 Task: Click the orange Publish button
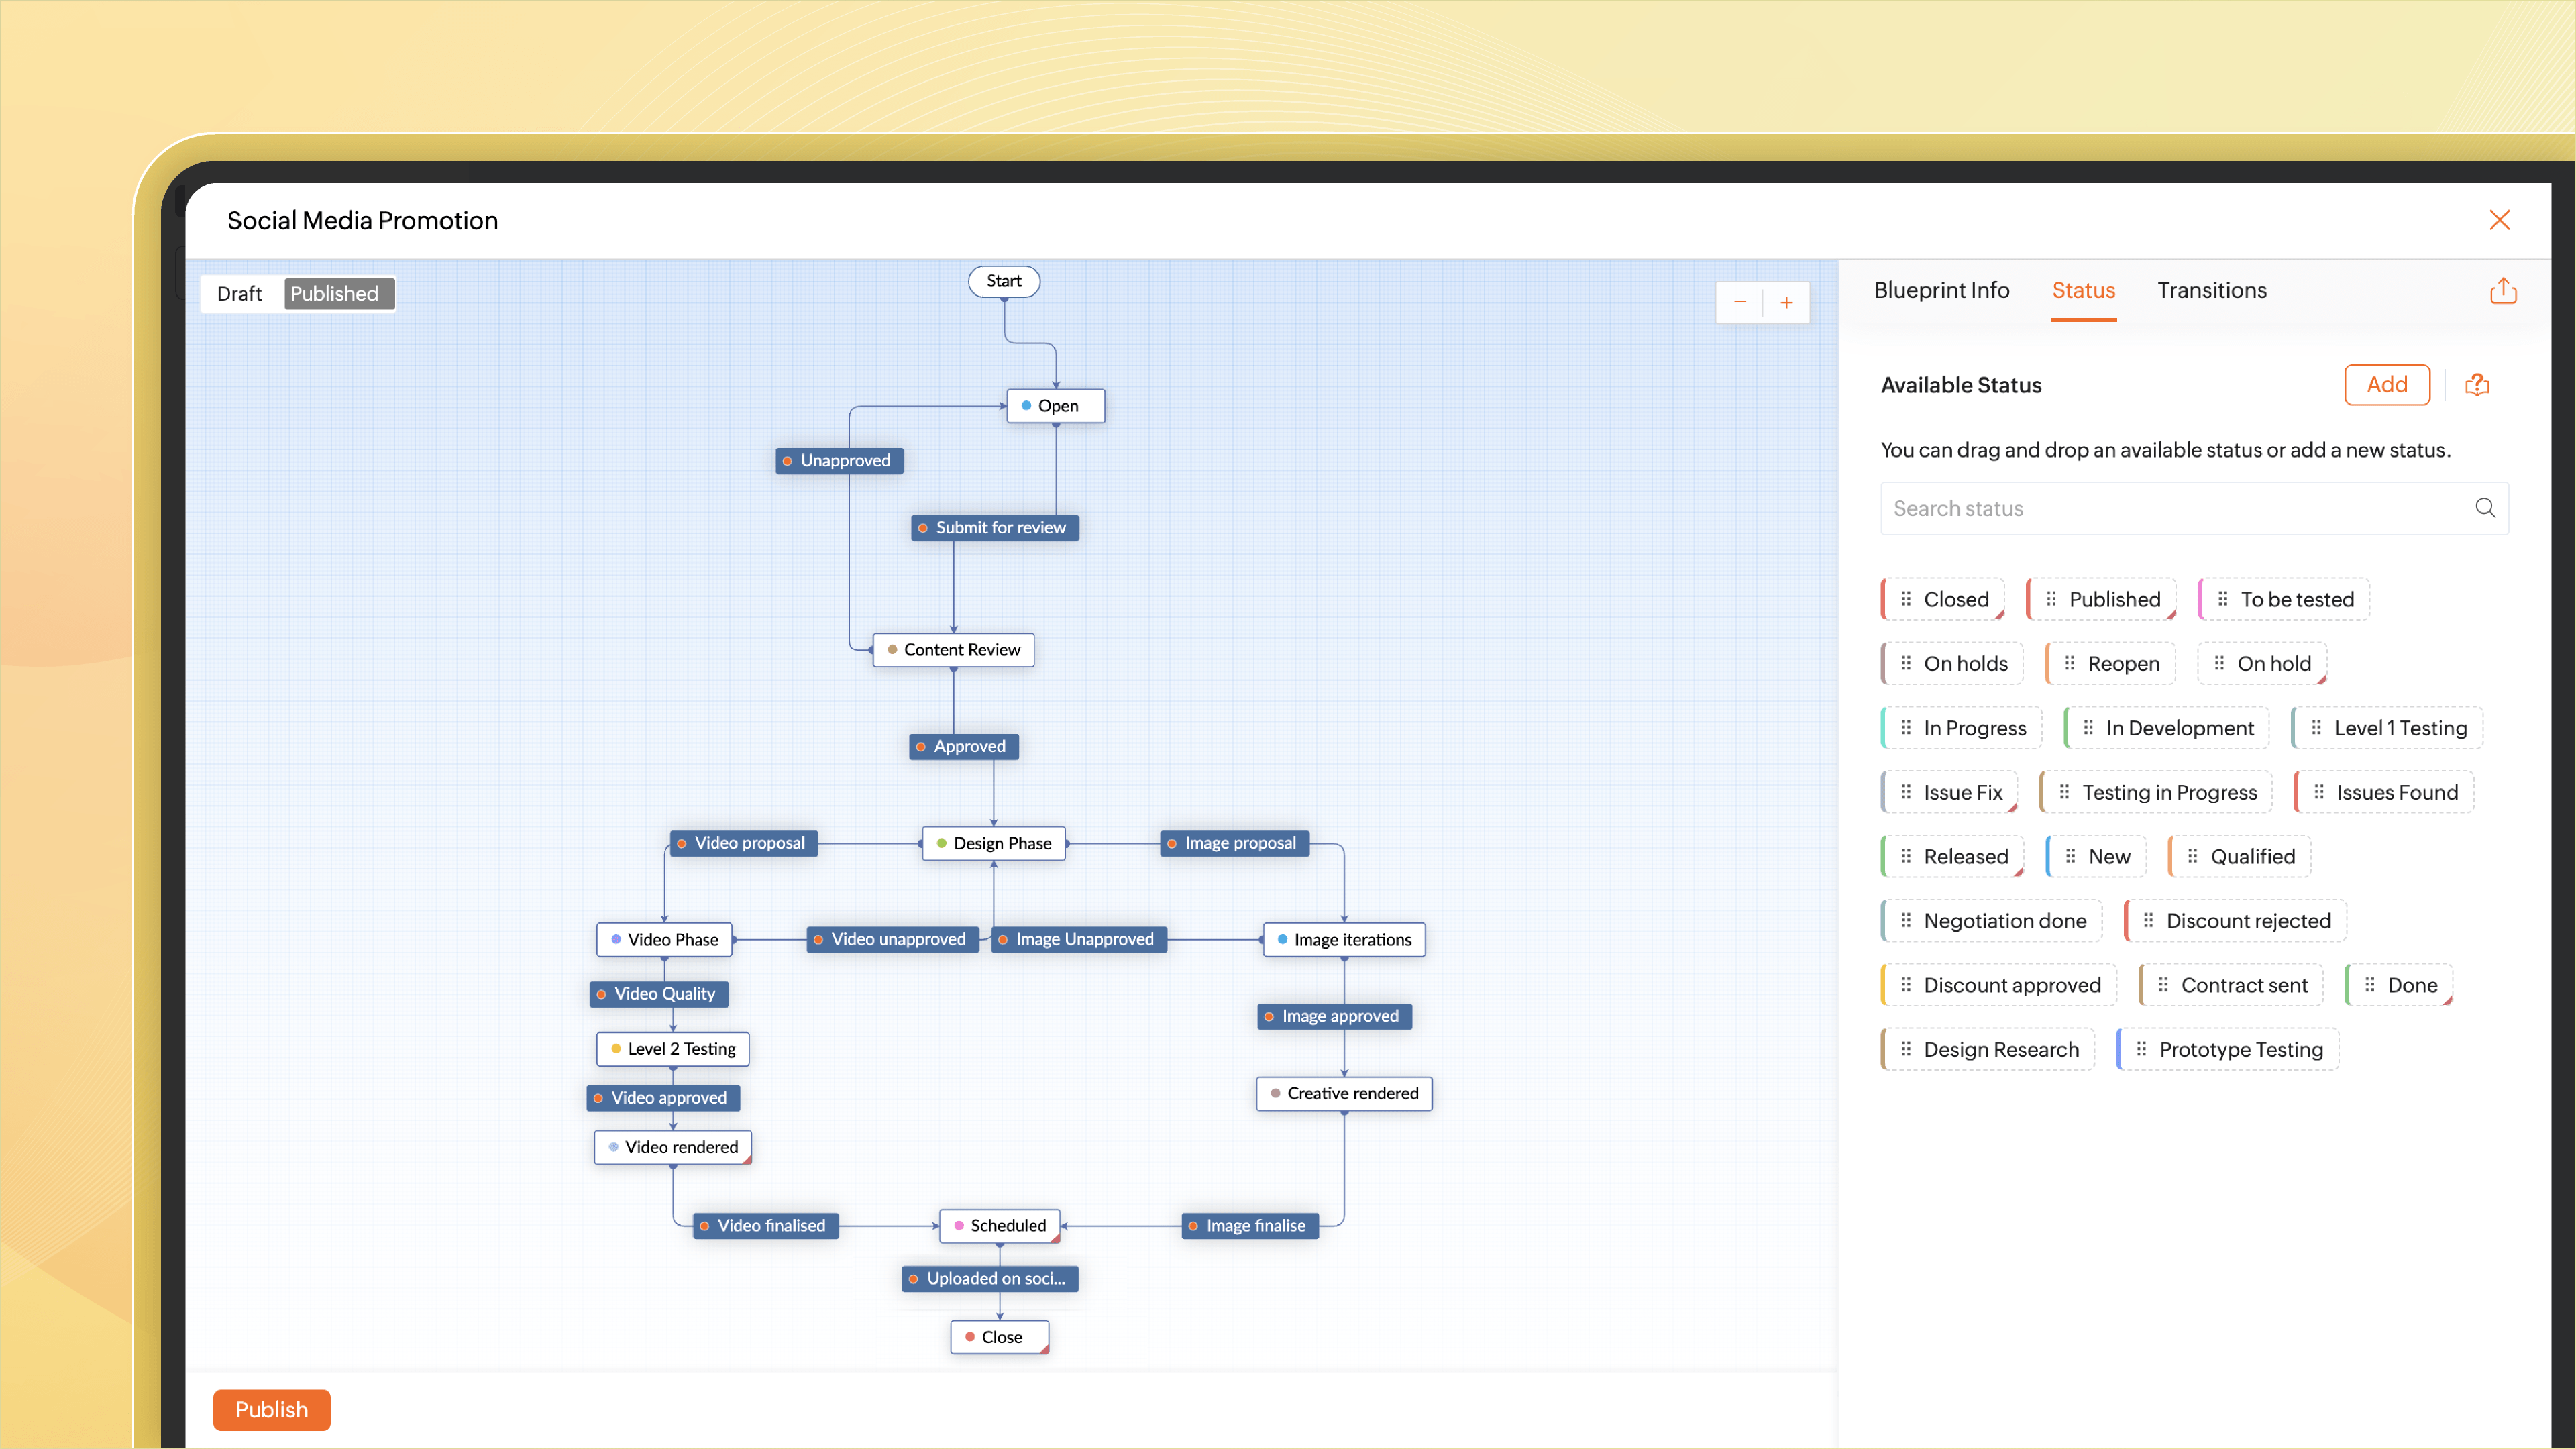(x=271, y=1409)
